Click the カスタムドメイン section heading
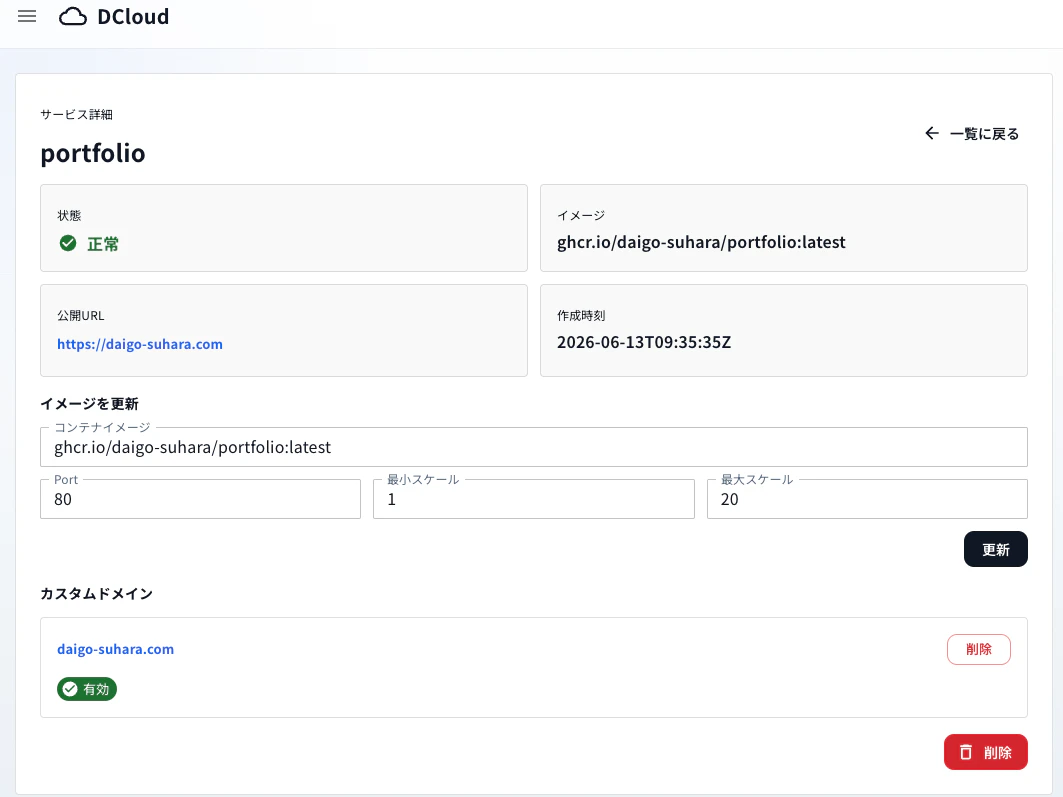The width and height of the screenshot is (1063, 797). click(x=96, y=594)
